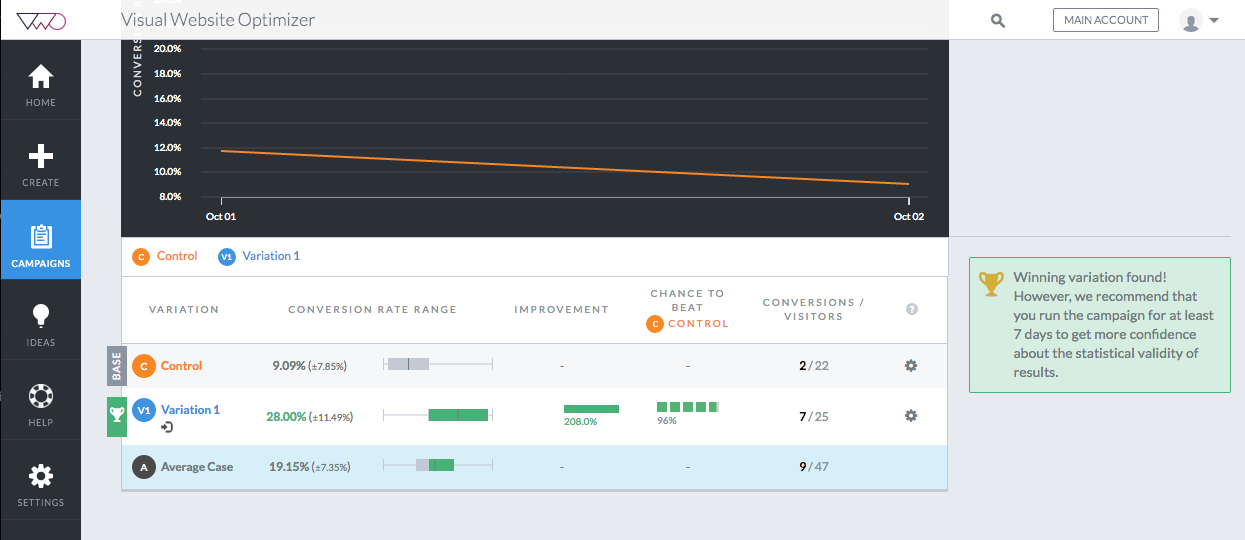
Task: Click the 7/25 conversions value
Action: [814, 417]
